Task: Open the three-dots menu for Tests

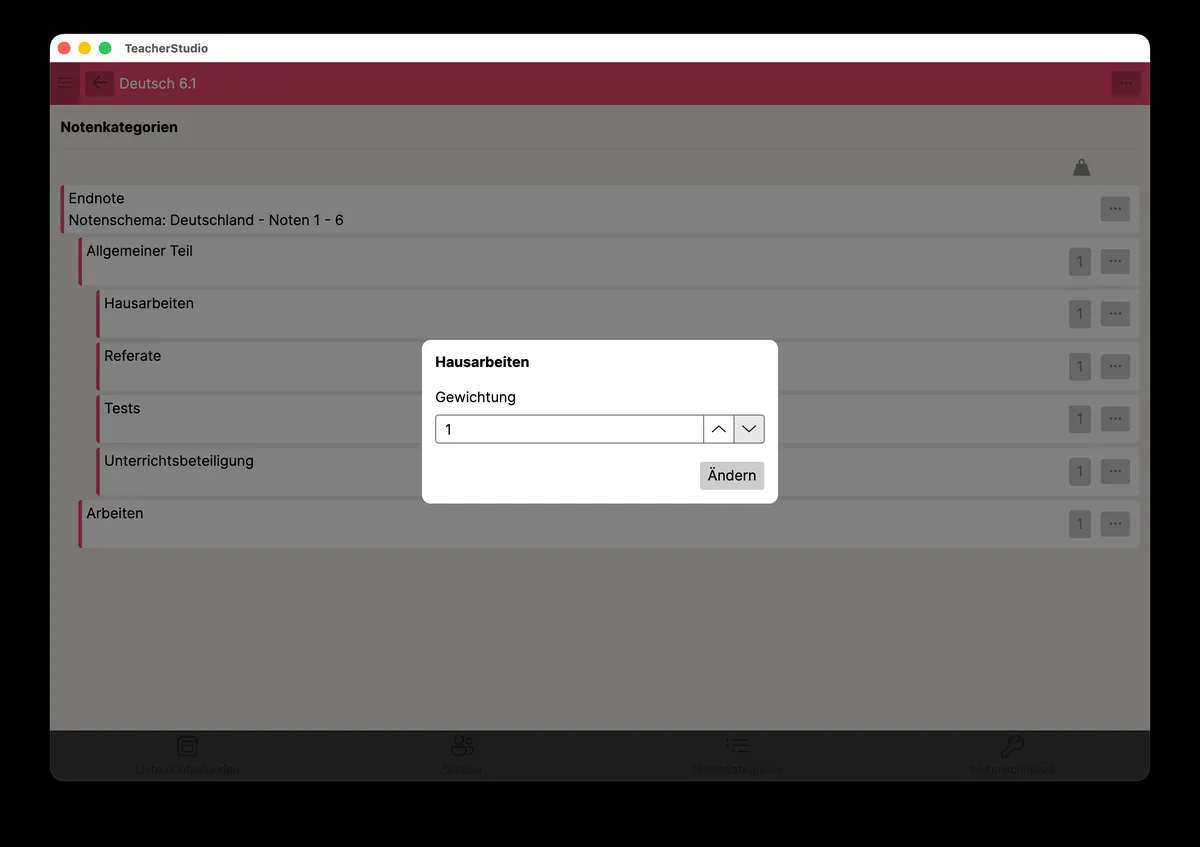Action: pos(1115,419)
